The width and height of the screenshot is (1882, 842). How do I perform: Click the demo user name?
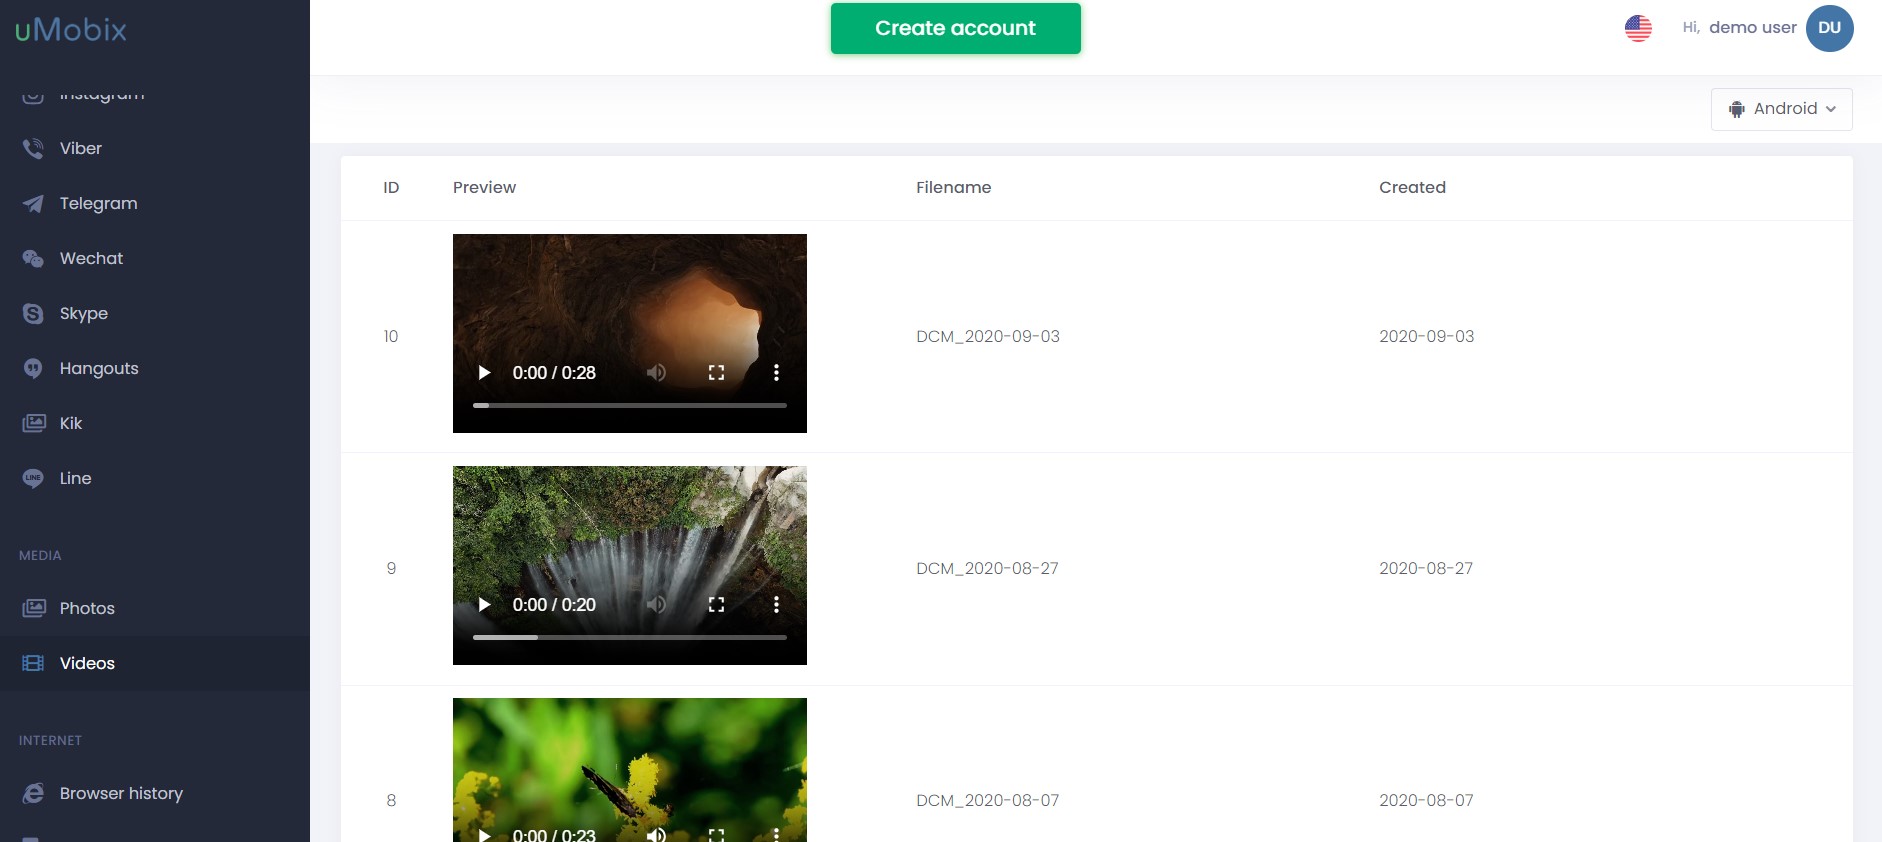[x=1752, y=28]
